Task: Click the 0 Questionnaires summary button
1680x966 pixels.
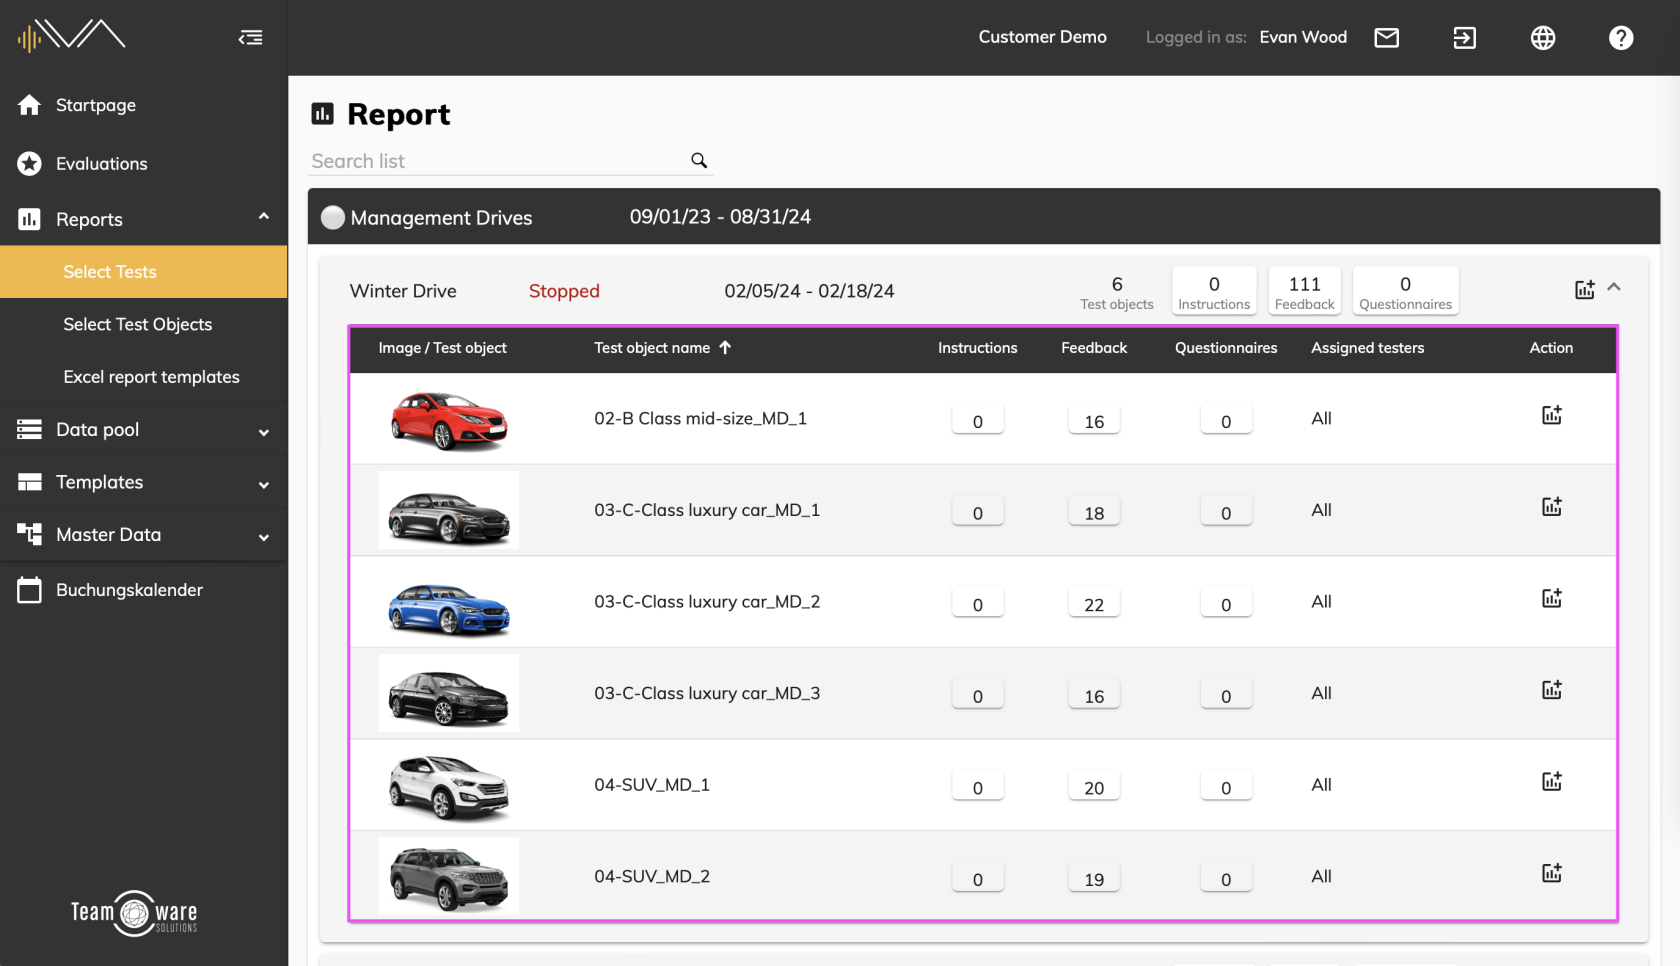Action: 1405,291
